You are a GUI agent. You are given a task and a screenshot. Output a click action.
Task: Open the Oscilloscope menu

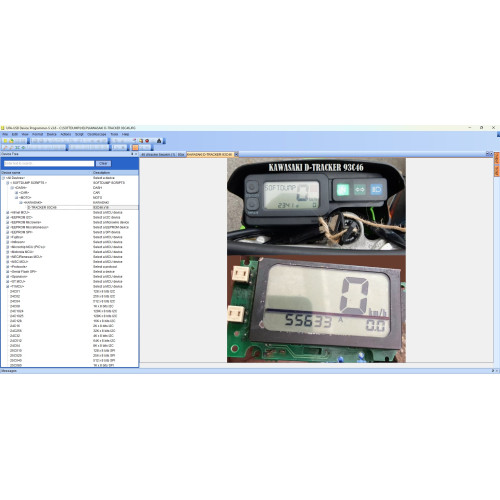97,134
